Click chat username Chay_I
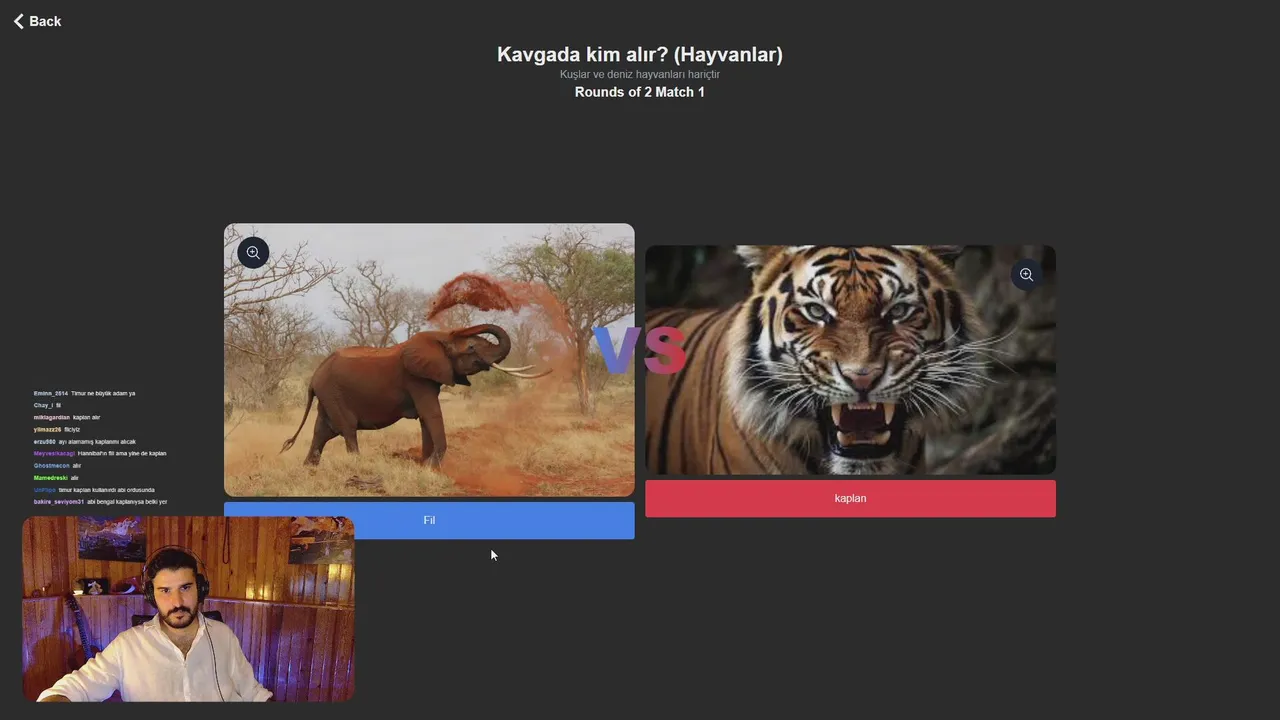 (43, 405)
